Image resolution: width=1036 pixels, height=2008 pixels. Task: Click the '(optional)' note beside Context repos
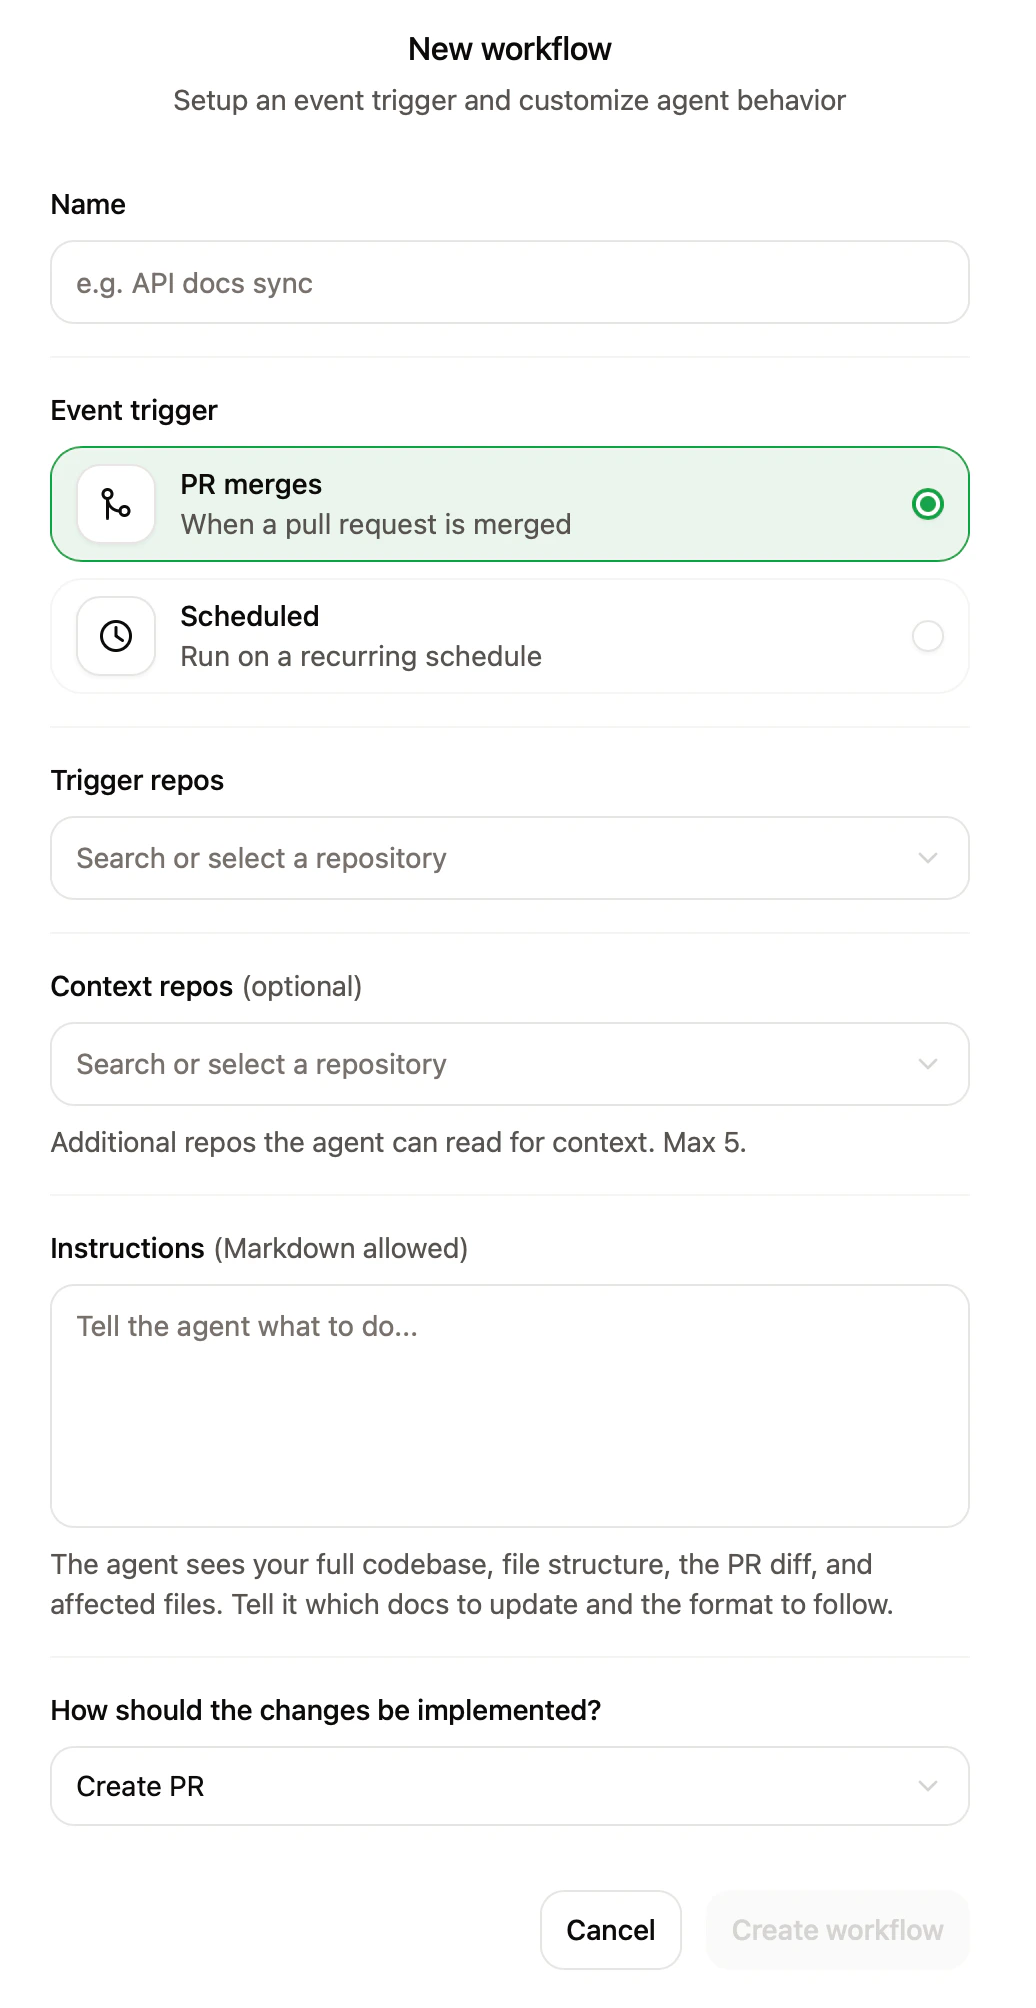tap(302, 986)
